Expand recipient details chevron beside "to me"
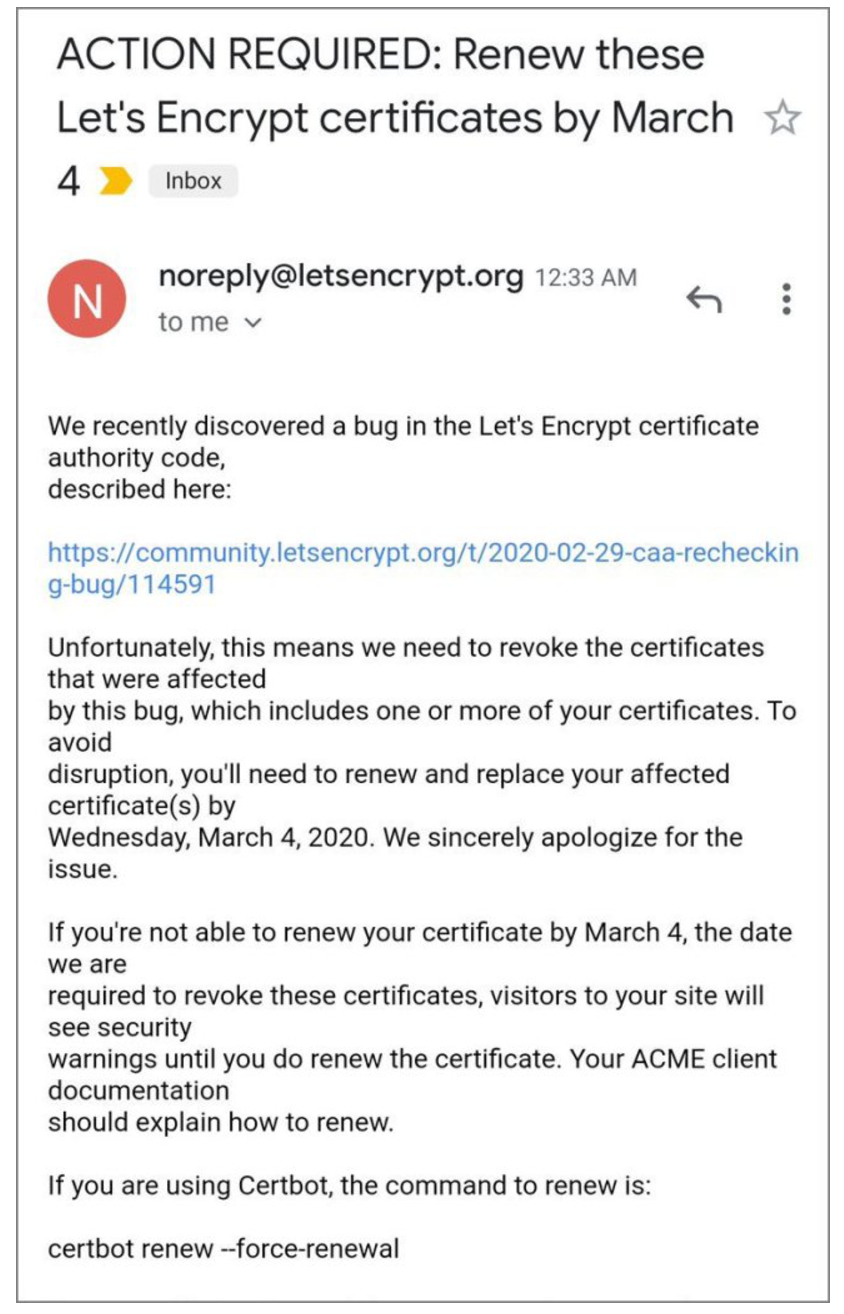 click(253, 323)
